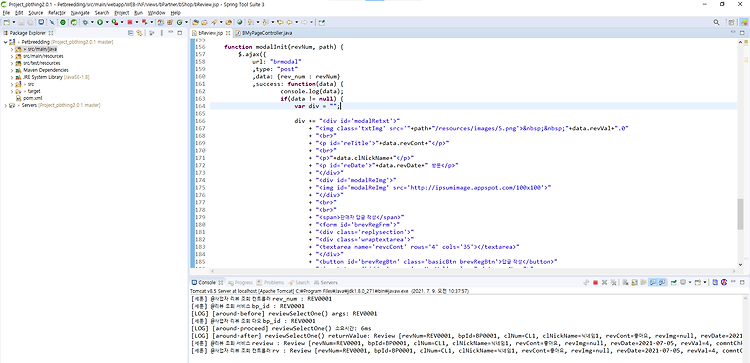Viewport: 750px width, 363px height.
Task: Toggle console Word Wrap icon
Action: click(643, 283)
